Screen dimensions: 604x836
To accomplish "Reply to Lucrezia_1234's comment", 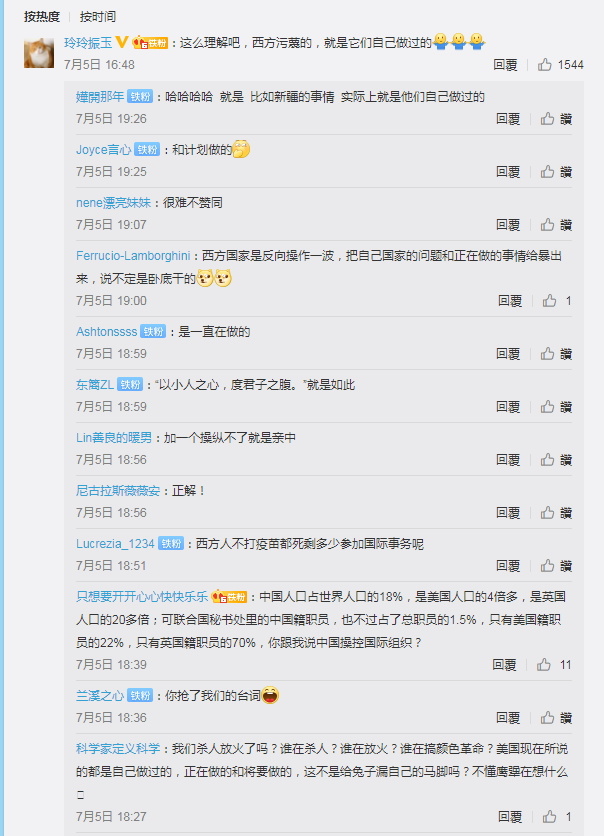I will pos(508,566).
